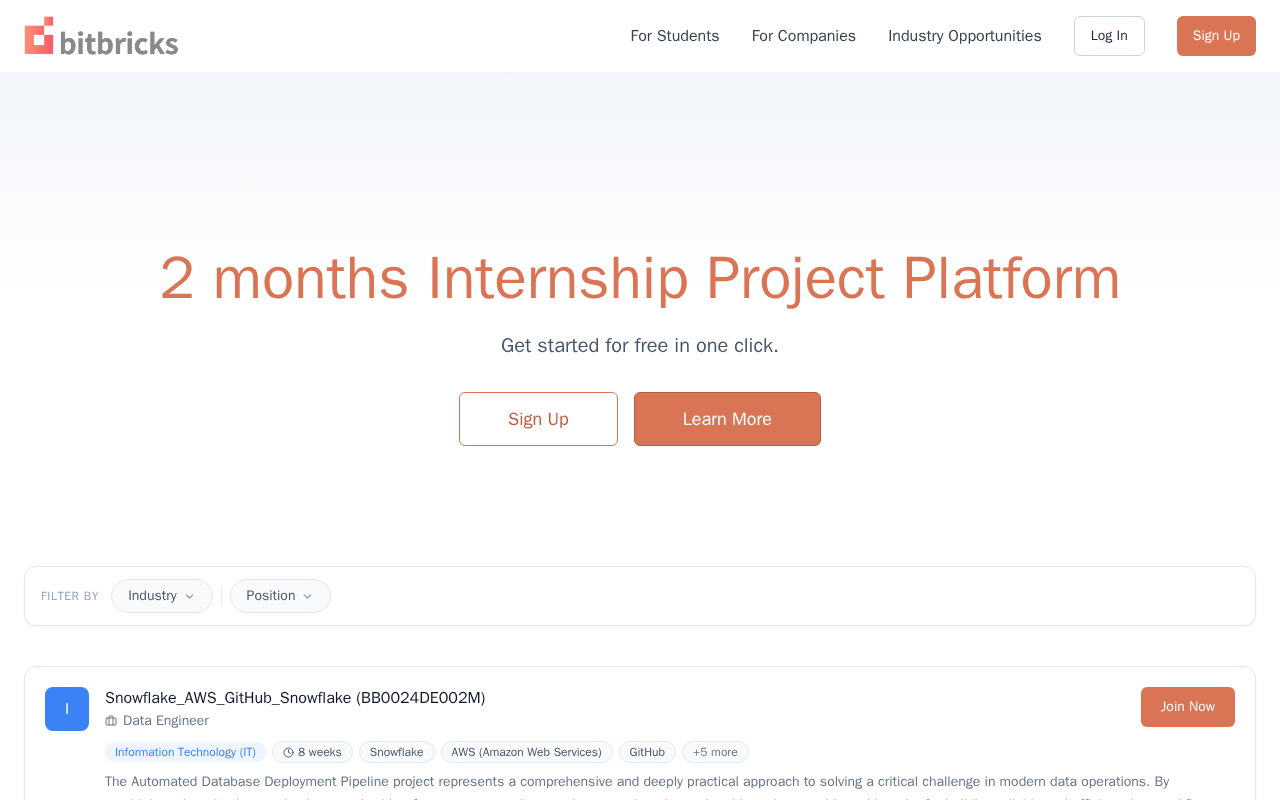Open the Position filter dropdown
This screenshot has height=800, width=1280.
280,596
